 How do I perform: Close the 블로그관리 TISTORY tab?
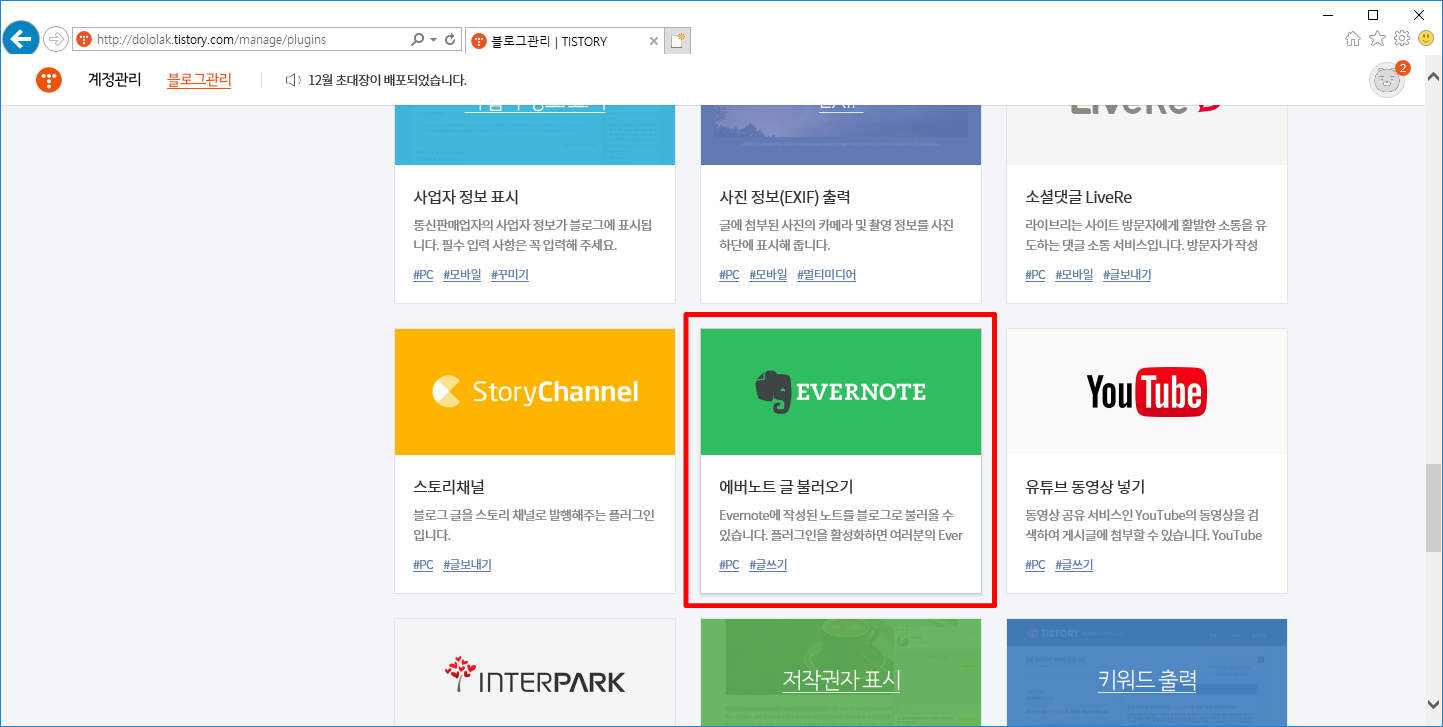[x=654, y=41]
